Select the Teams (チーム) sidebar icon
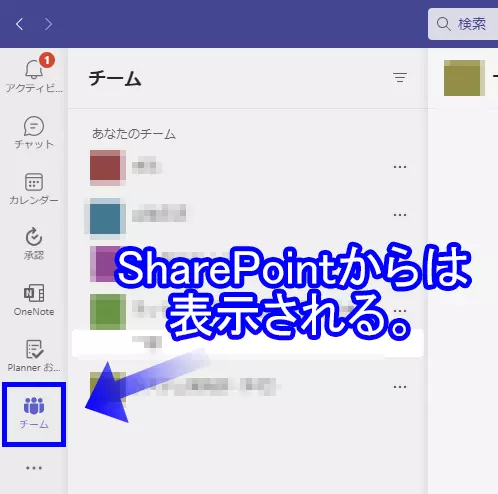This screenshot has height=494, width=498. pos(34,414)
